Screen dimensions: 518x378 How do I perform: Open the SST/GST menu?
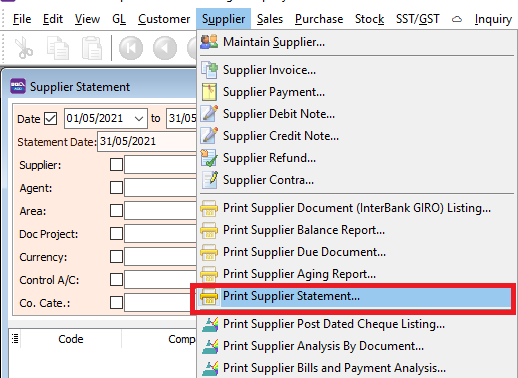(418, 19)
